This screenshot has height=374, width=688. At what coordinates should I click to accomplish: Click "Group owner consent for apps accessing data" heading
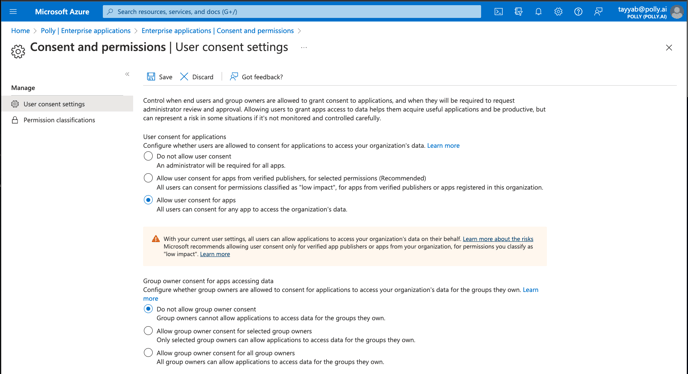pos(208,280)
